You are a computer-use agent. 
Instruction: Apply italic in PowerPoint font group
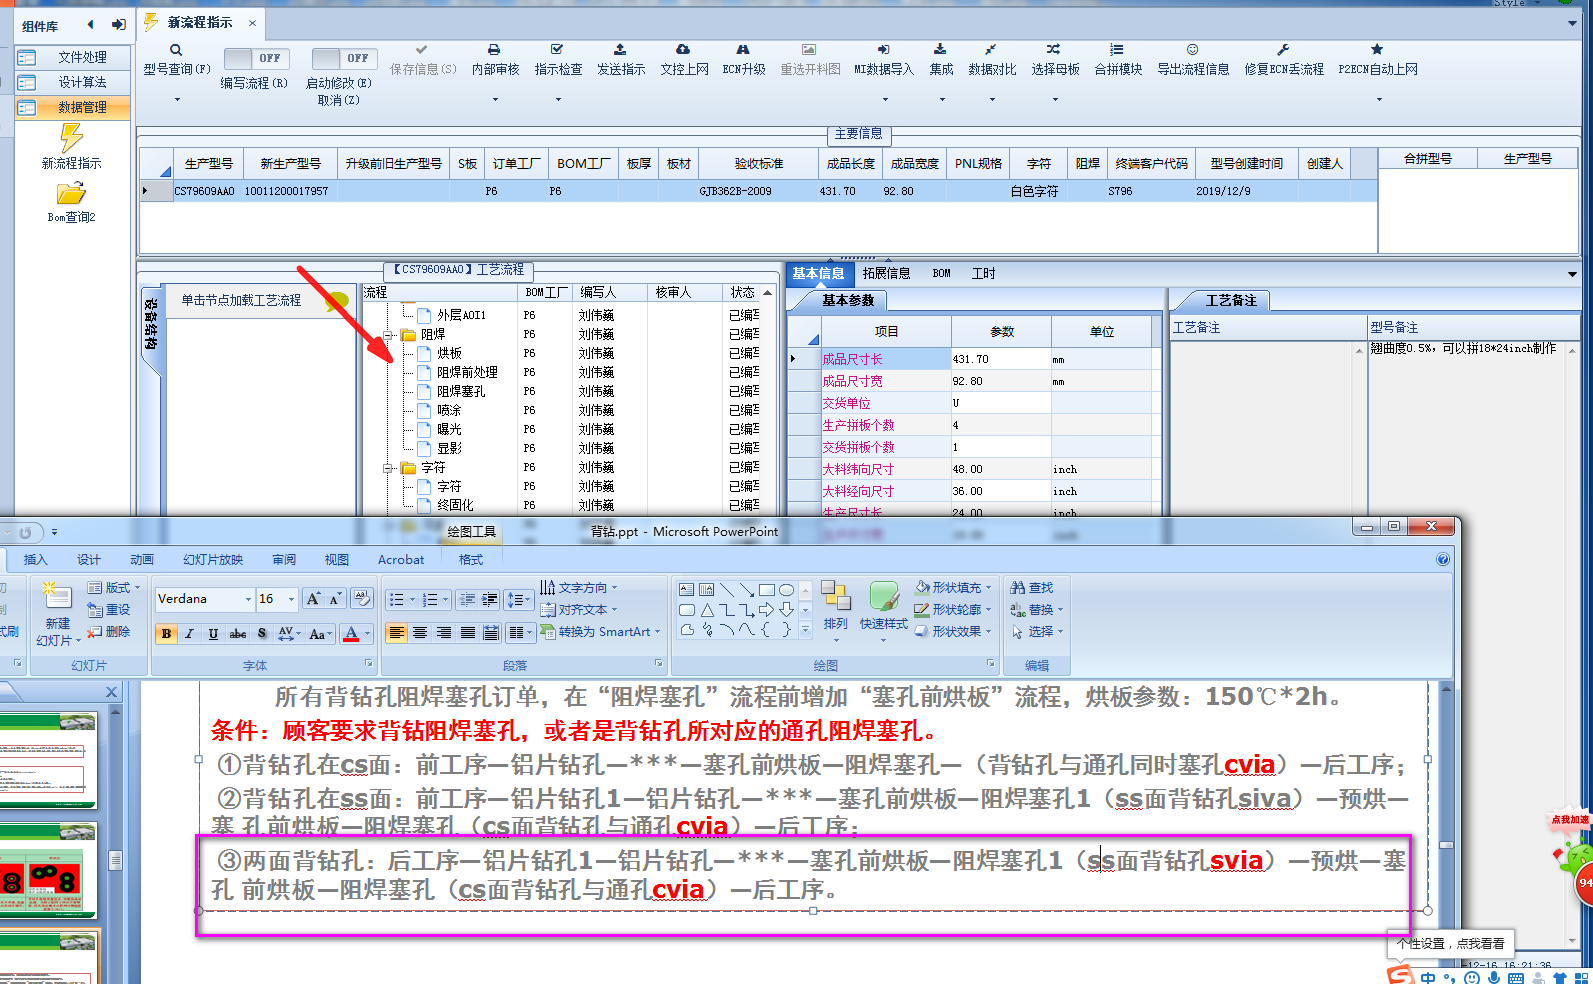pos(189,633)
